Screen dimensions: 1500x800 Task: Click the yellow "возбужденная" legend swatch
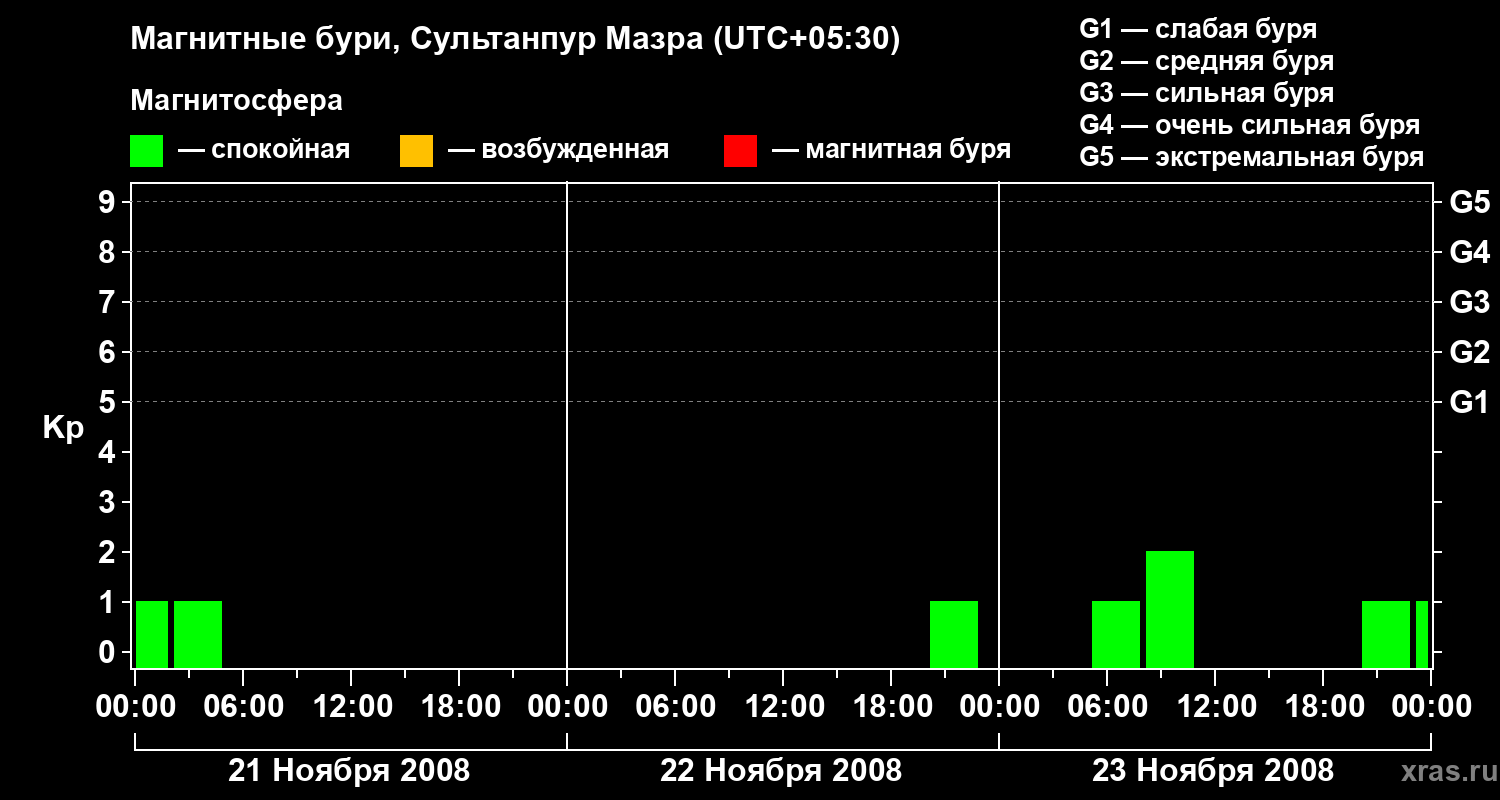coord(416,151)
